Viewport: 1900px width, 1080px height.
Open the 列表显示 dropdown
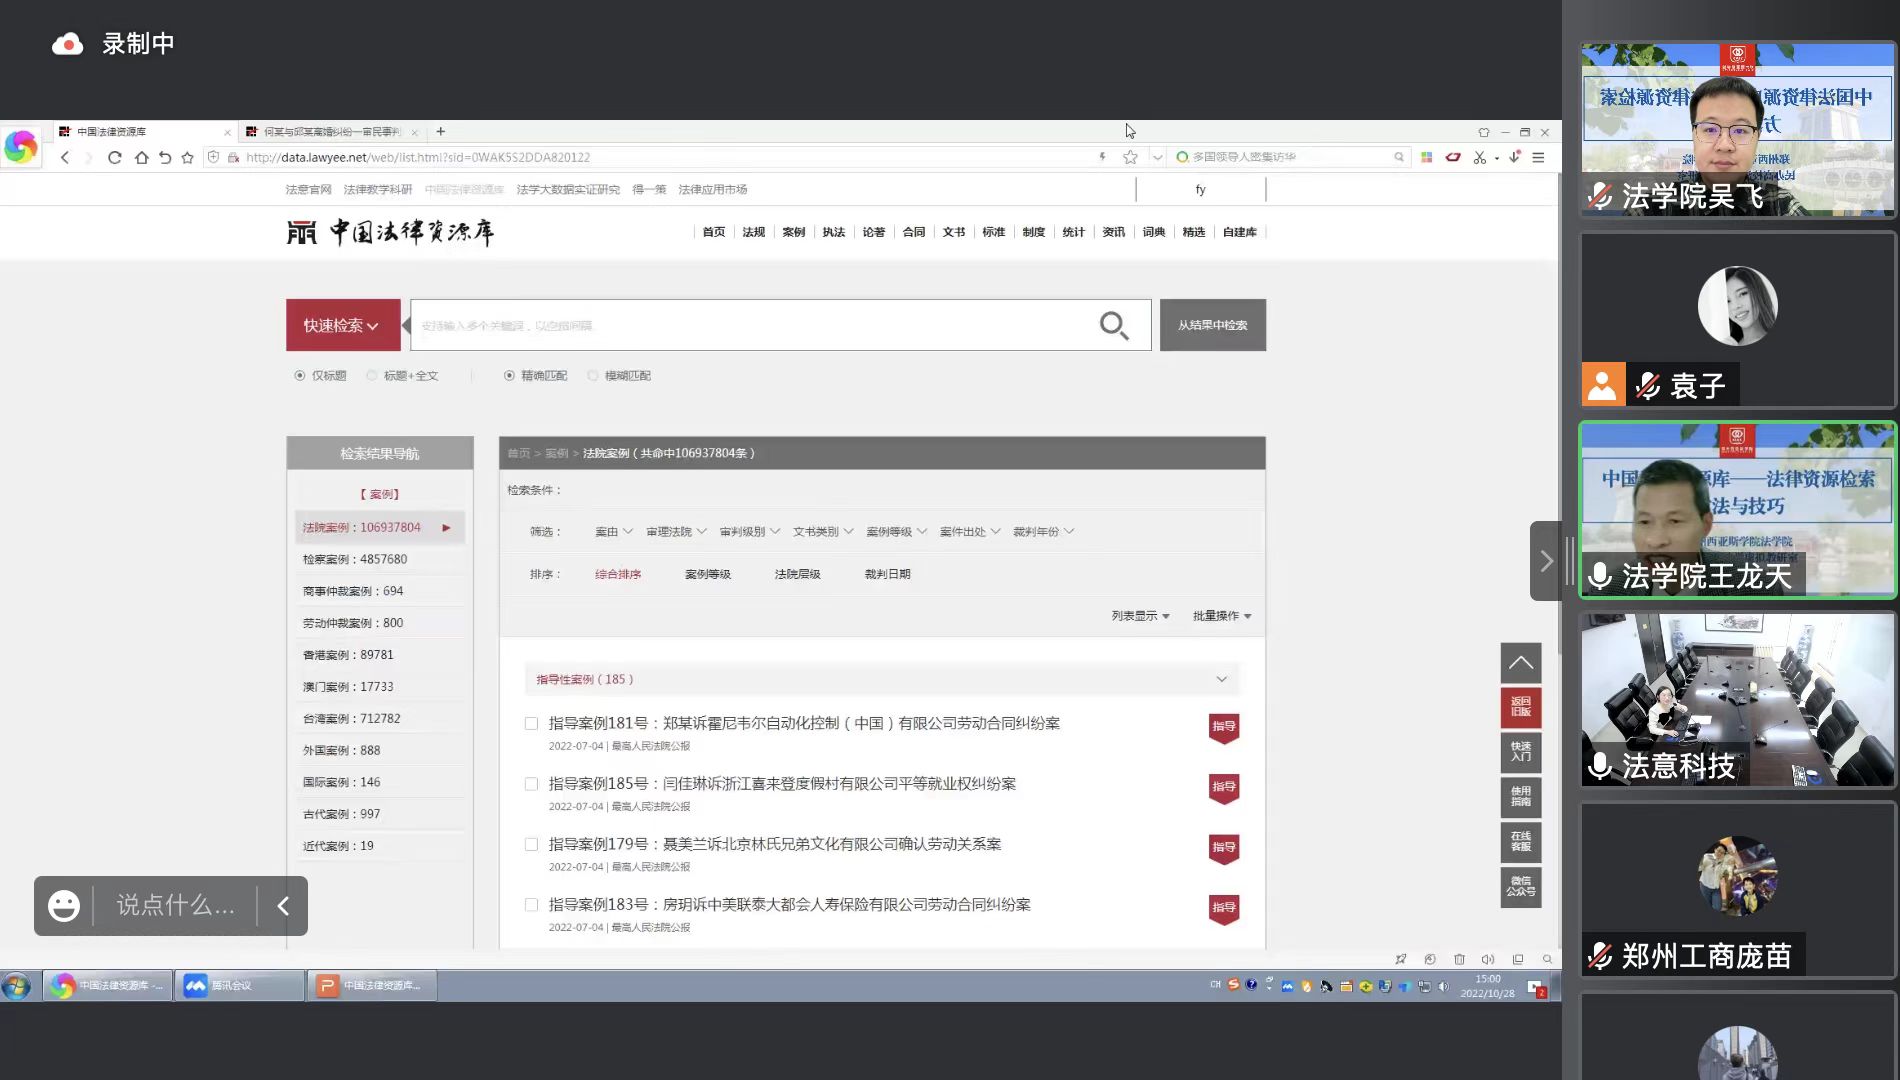coord(1140,616)
